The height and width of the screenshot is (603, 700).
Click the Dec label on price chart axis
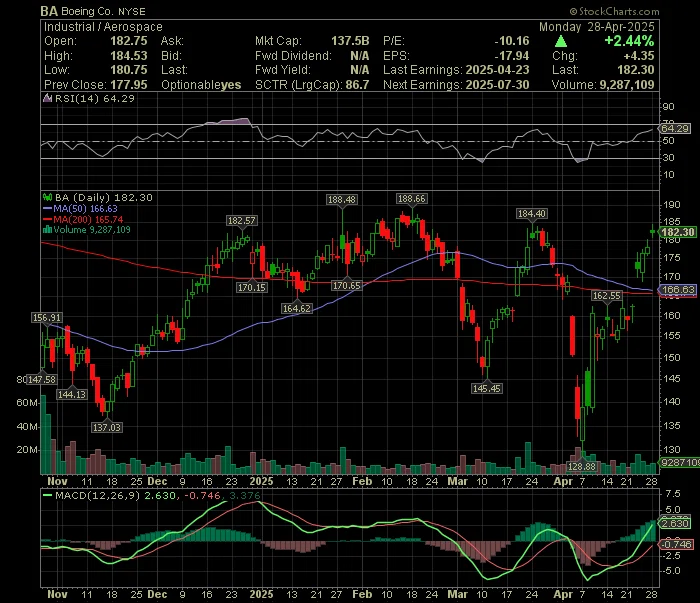pyautogui.click(x=157, y=481)
